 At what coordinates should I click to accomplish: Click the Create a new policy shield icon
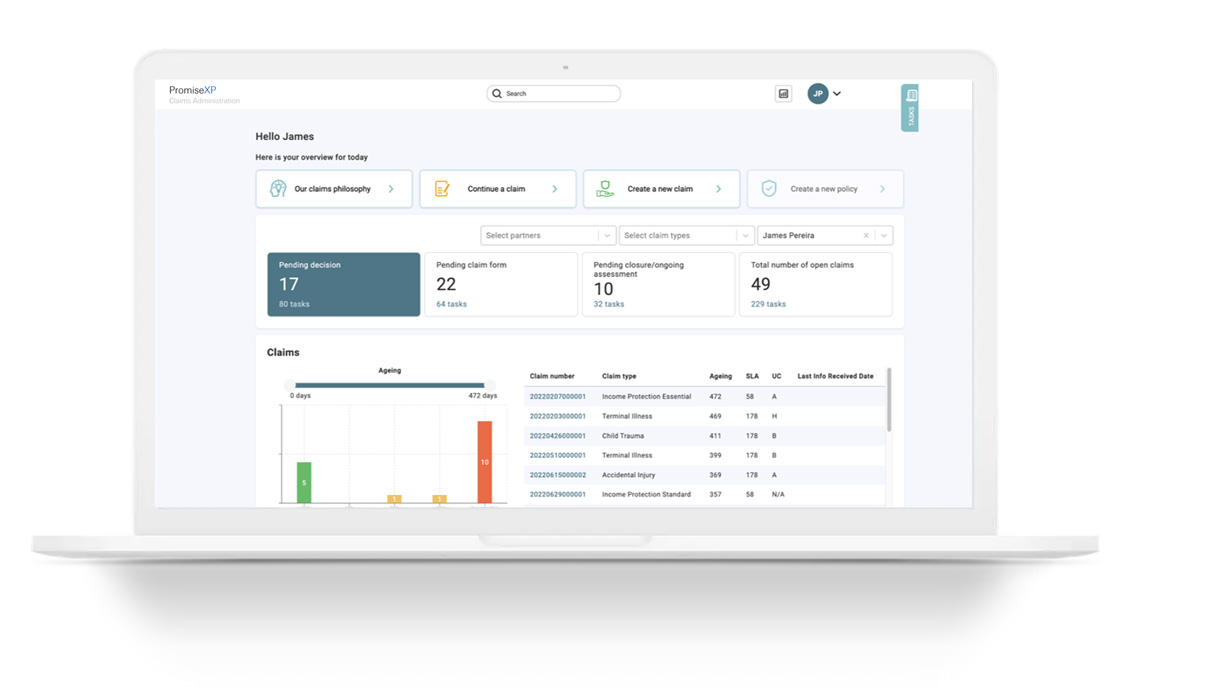tap(769, 189)
